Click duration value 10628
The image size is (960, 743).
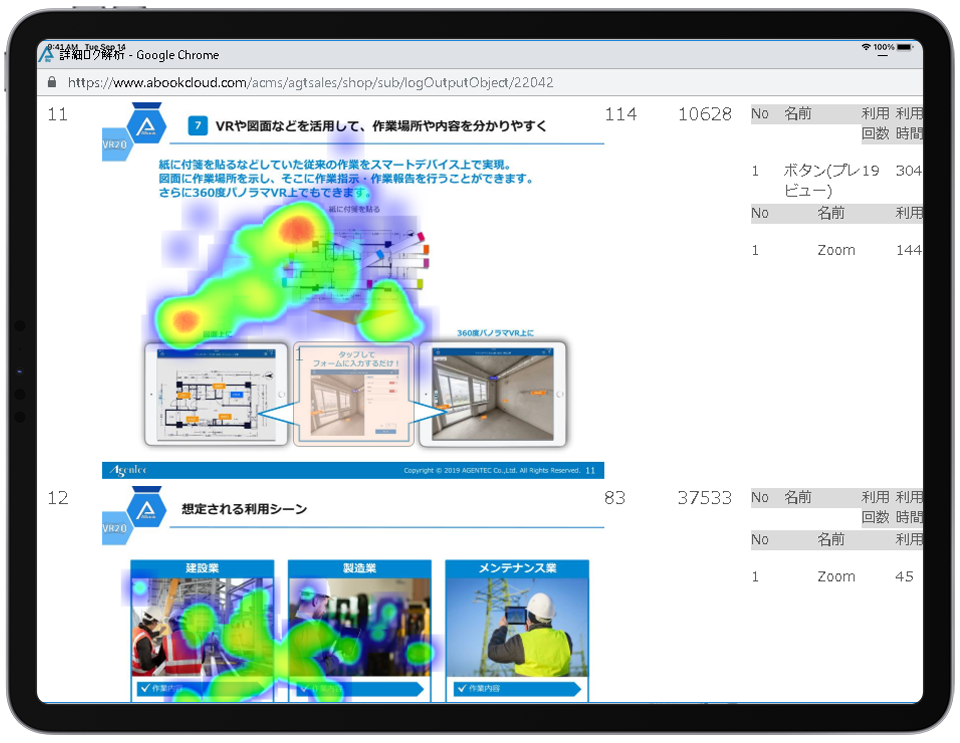click(705, 114)
